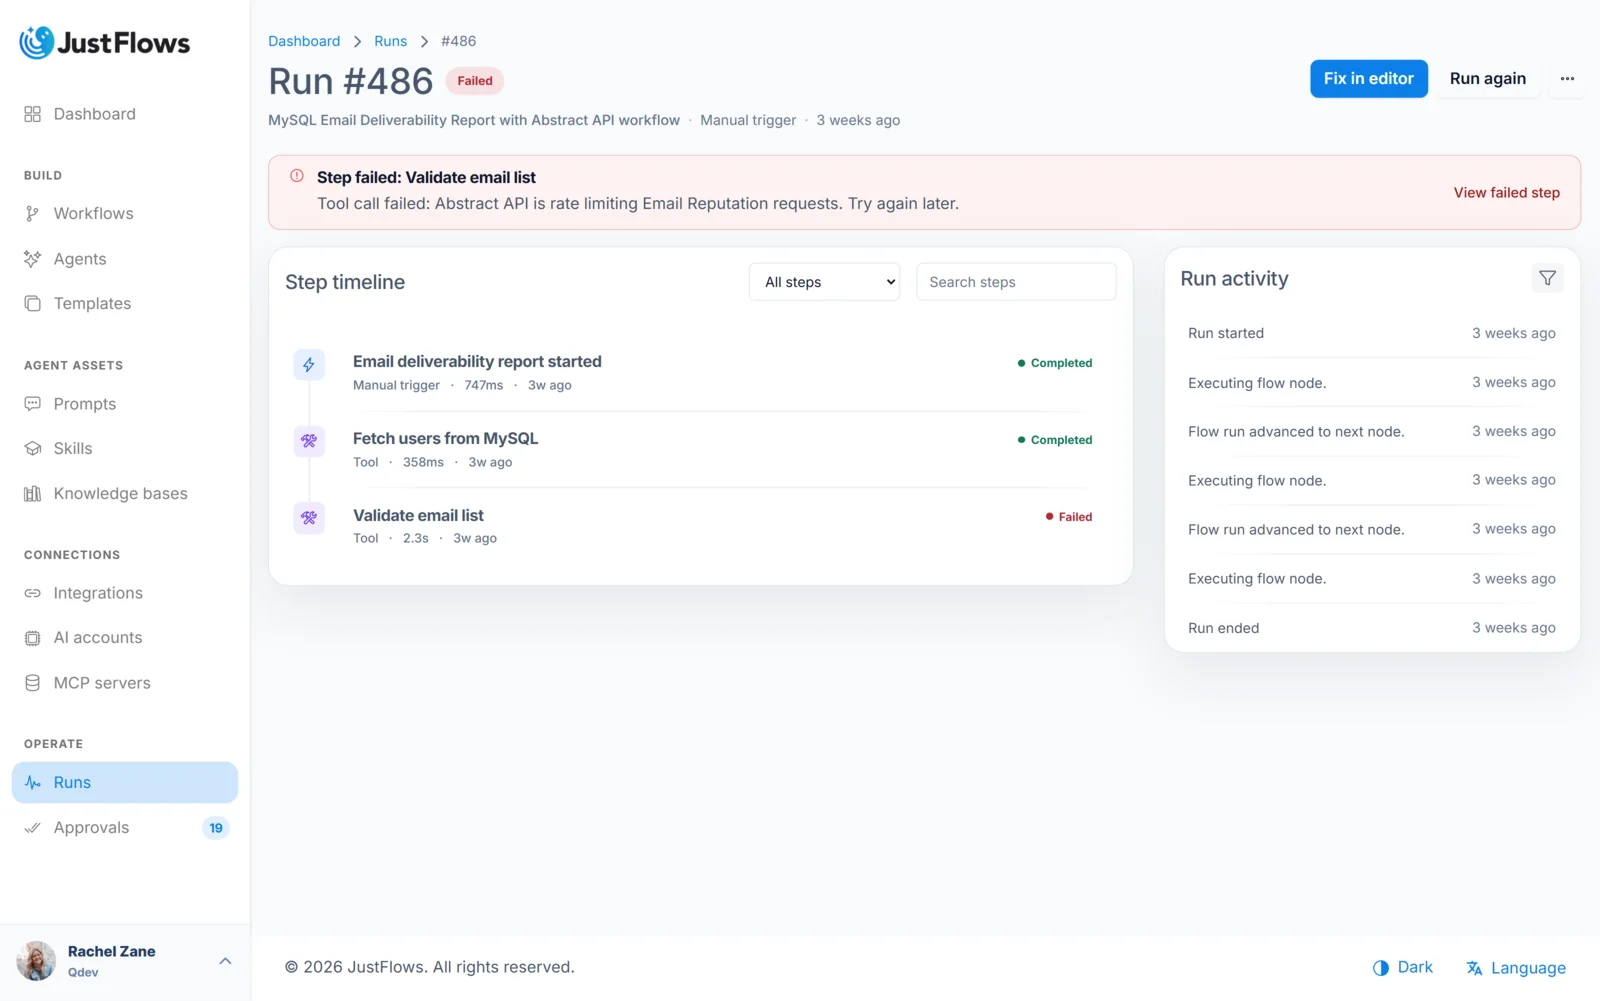
Task: Click the Failed badge next to Run #486
Action: [474, 81]
